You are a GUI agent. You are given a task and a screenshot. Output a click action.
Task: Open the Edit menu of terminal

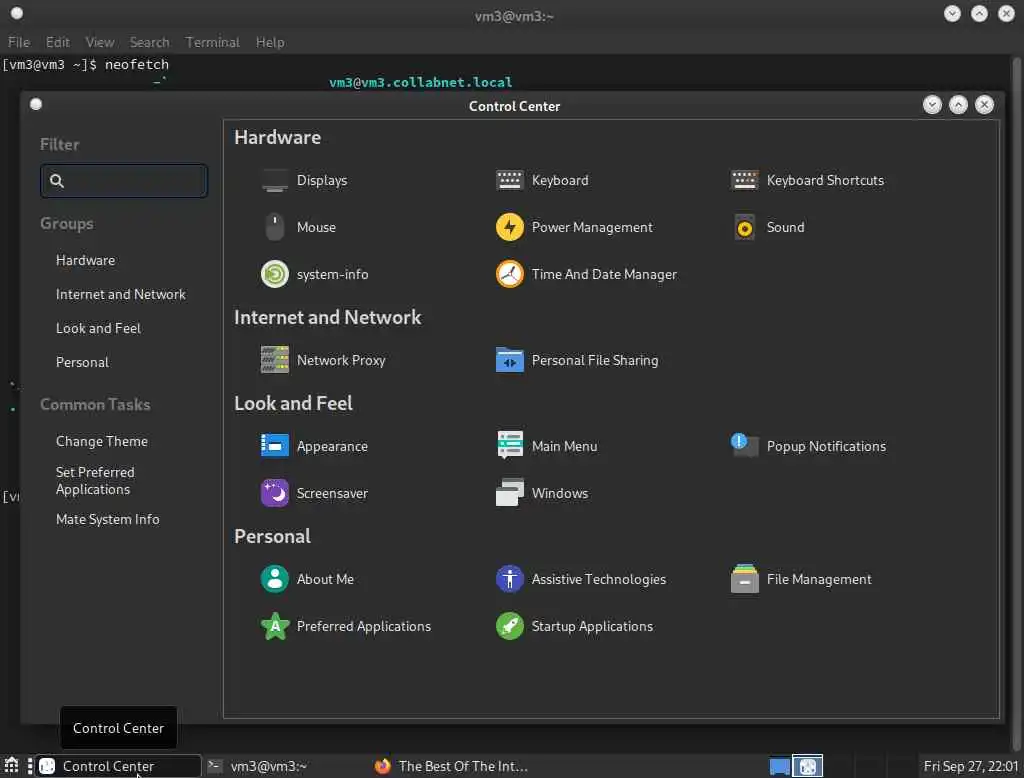[57, 42]
